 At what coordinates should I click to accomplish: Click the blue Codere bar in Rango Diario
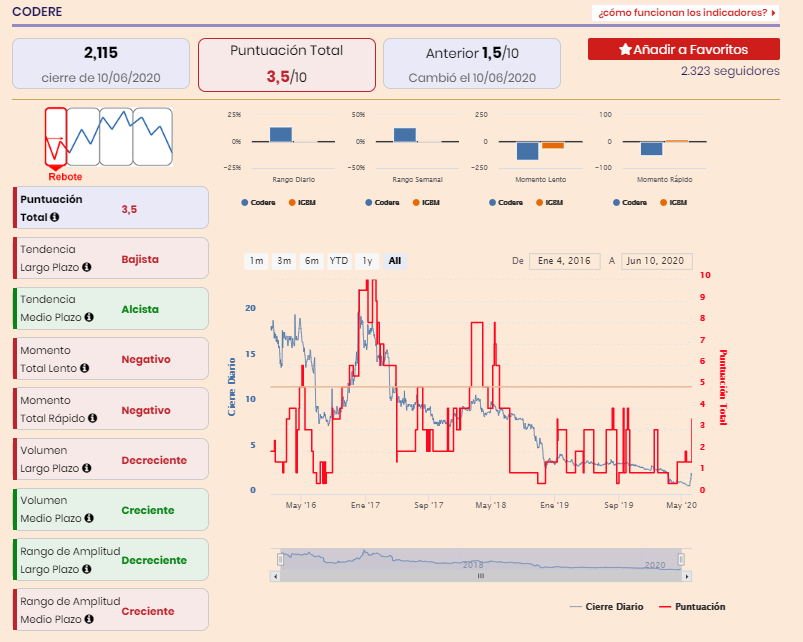(281, 135)
